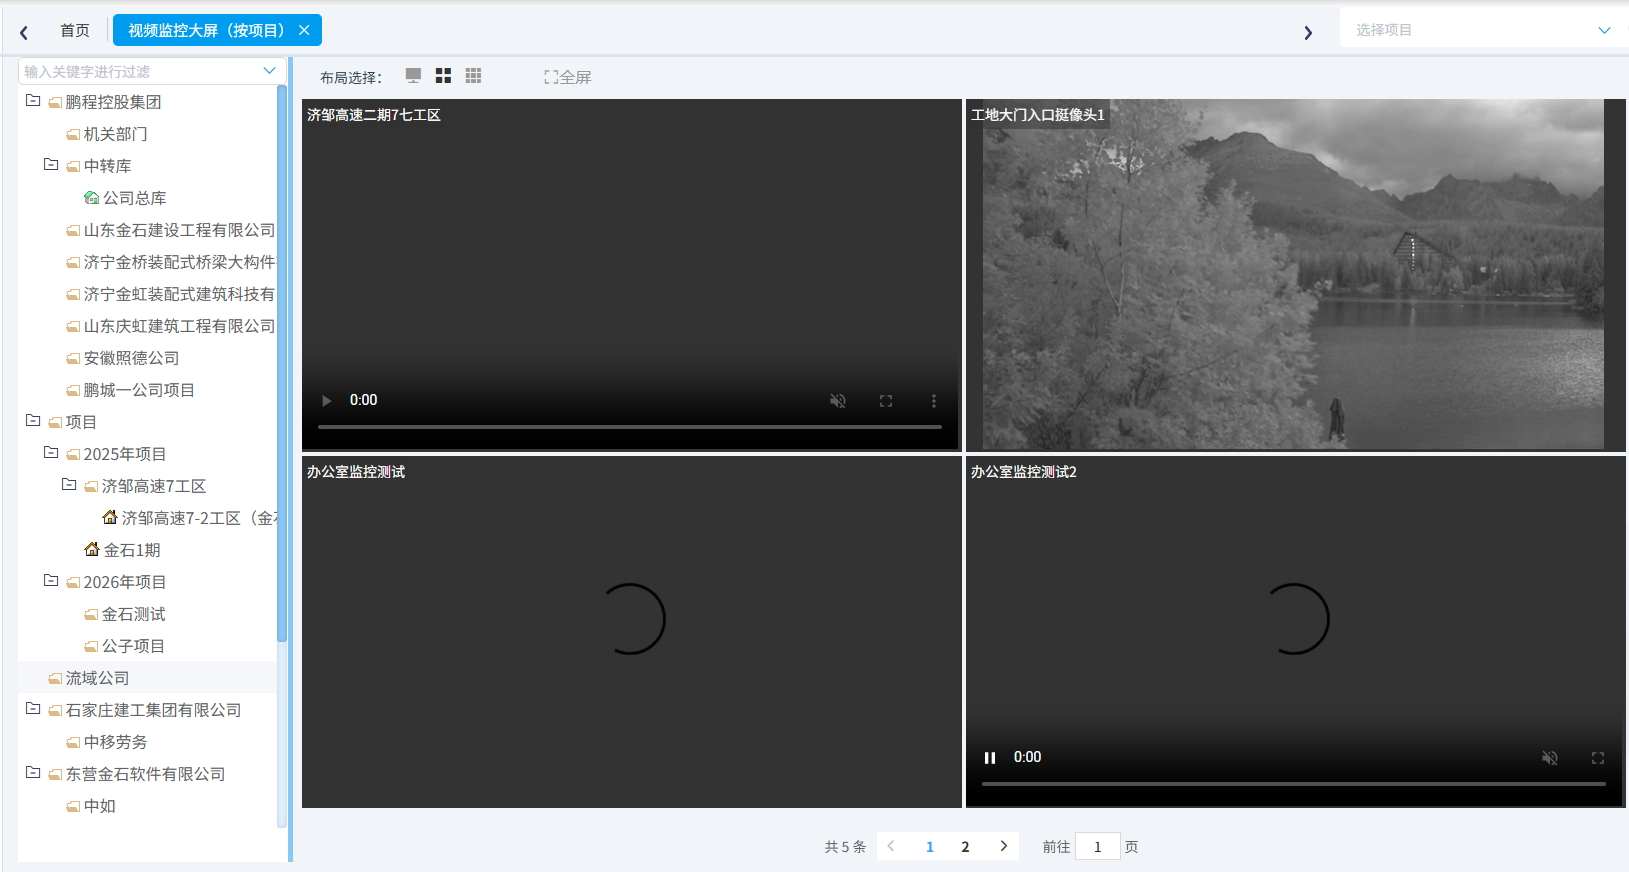
Task: Click the tree panel vertical scrollbar
Action: pos(282,364)
